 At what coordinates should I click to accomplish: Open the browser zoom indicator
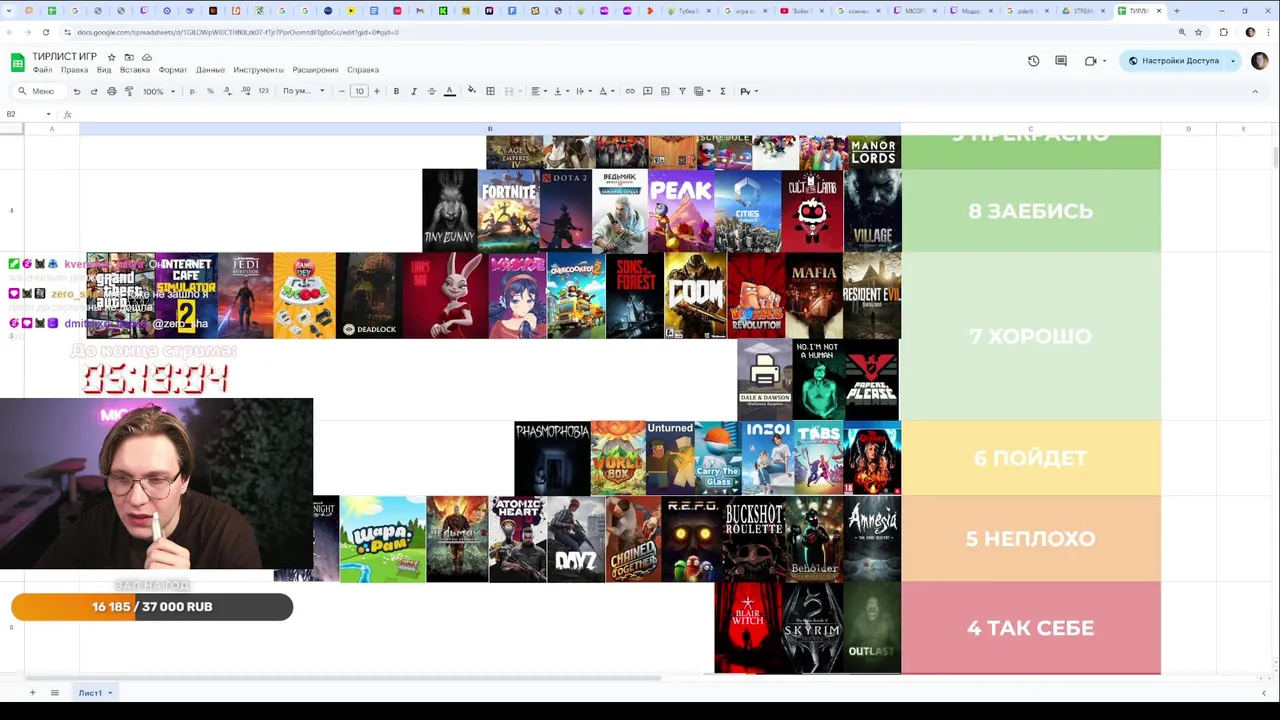coord(1182,32)
